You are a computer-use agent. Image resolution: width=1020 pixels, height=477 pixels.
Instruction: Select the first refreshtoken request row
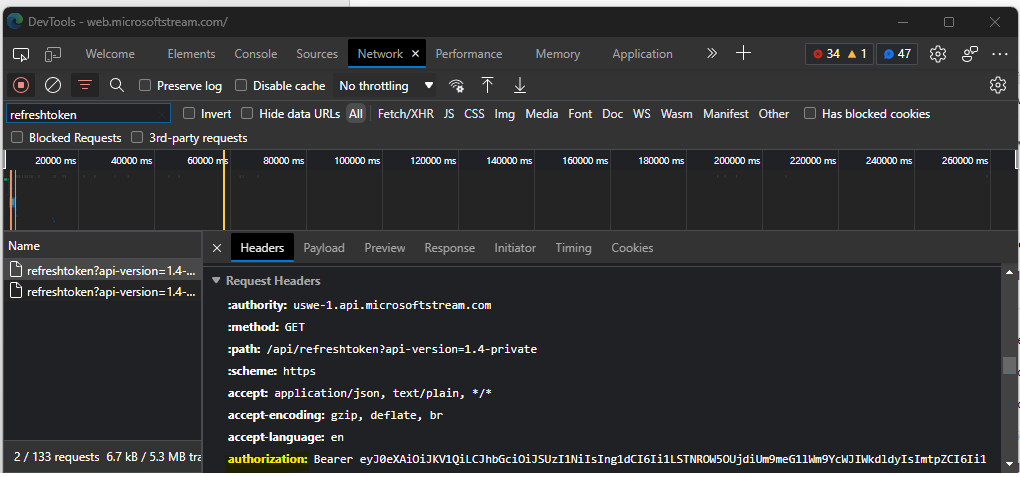pos(102,270)
